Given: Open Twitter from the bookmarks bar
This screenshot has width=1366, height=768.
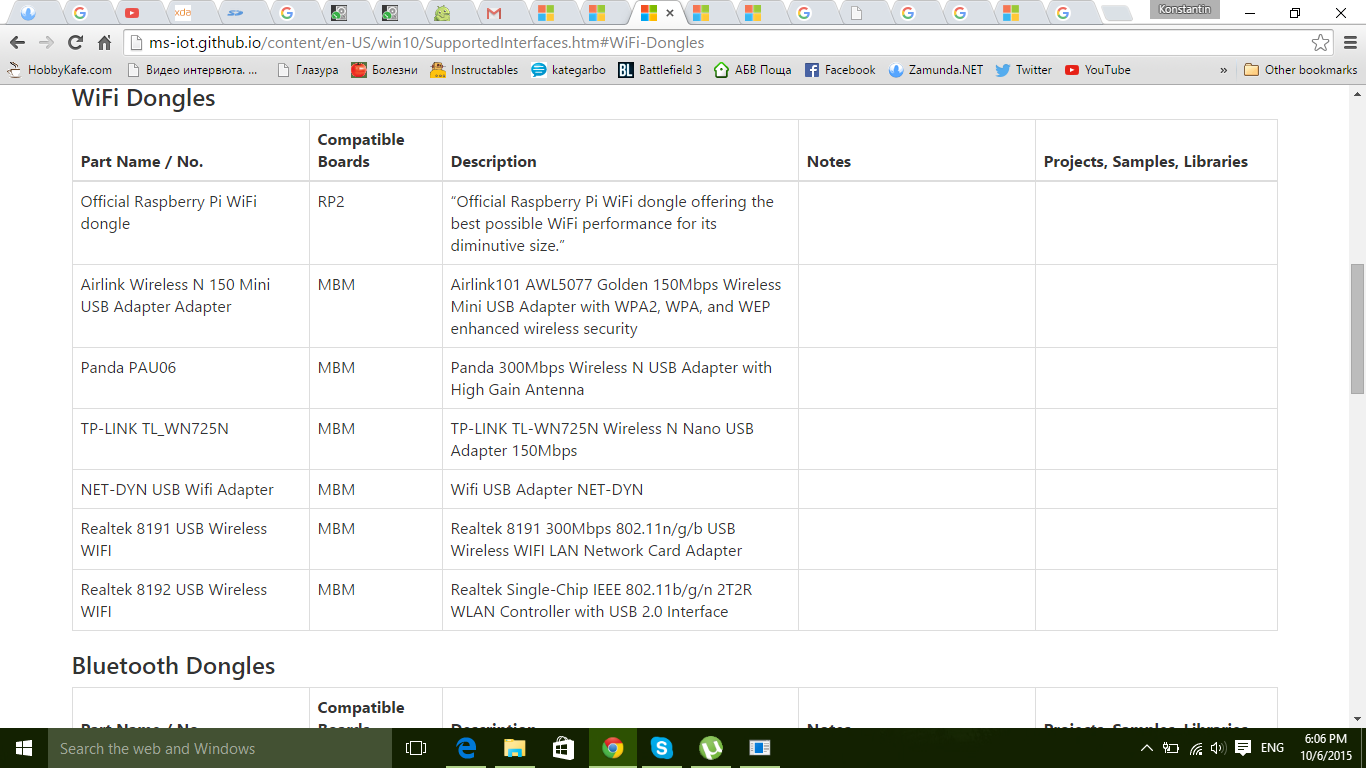Looking at the screenshot, I should click(x=1023, y=70).
